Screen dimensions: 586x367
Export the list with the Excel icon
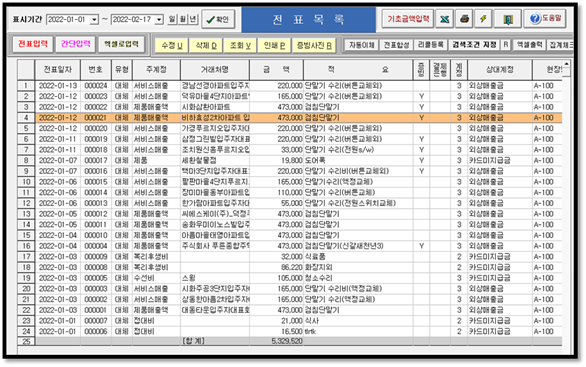pyautogui.click(x=444, y=19)
